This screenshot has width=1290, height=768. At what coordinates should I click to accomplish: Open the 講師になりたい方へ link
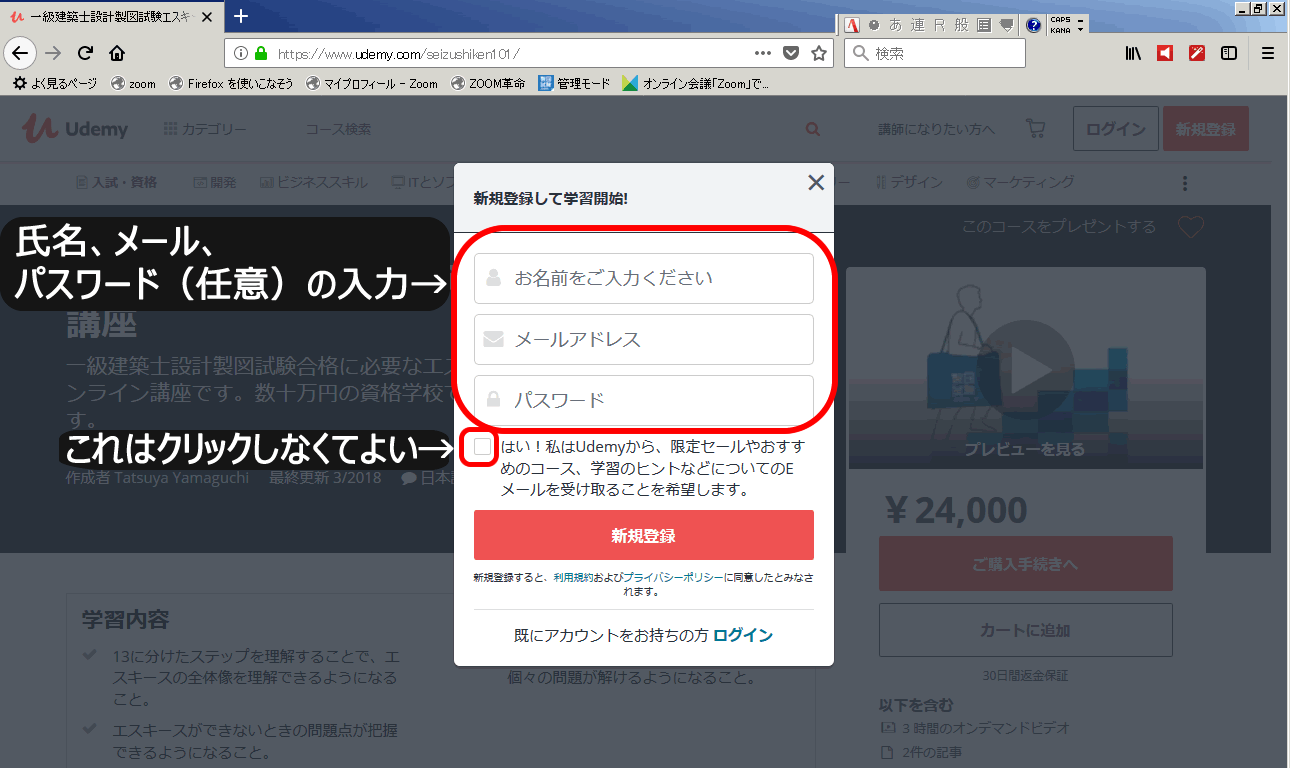point(937,129)
